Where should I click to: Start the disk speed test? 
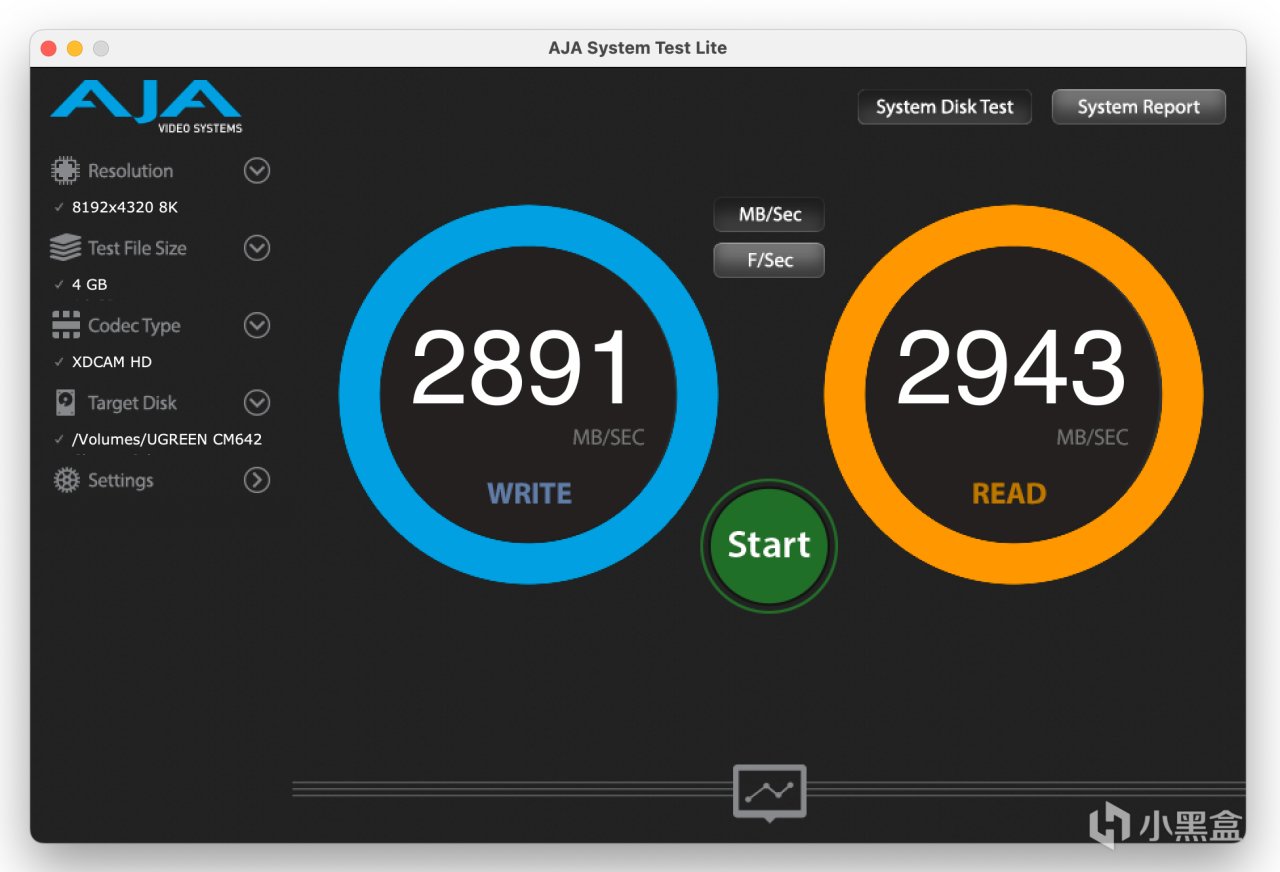[769, 545]
